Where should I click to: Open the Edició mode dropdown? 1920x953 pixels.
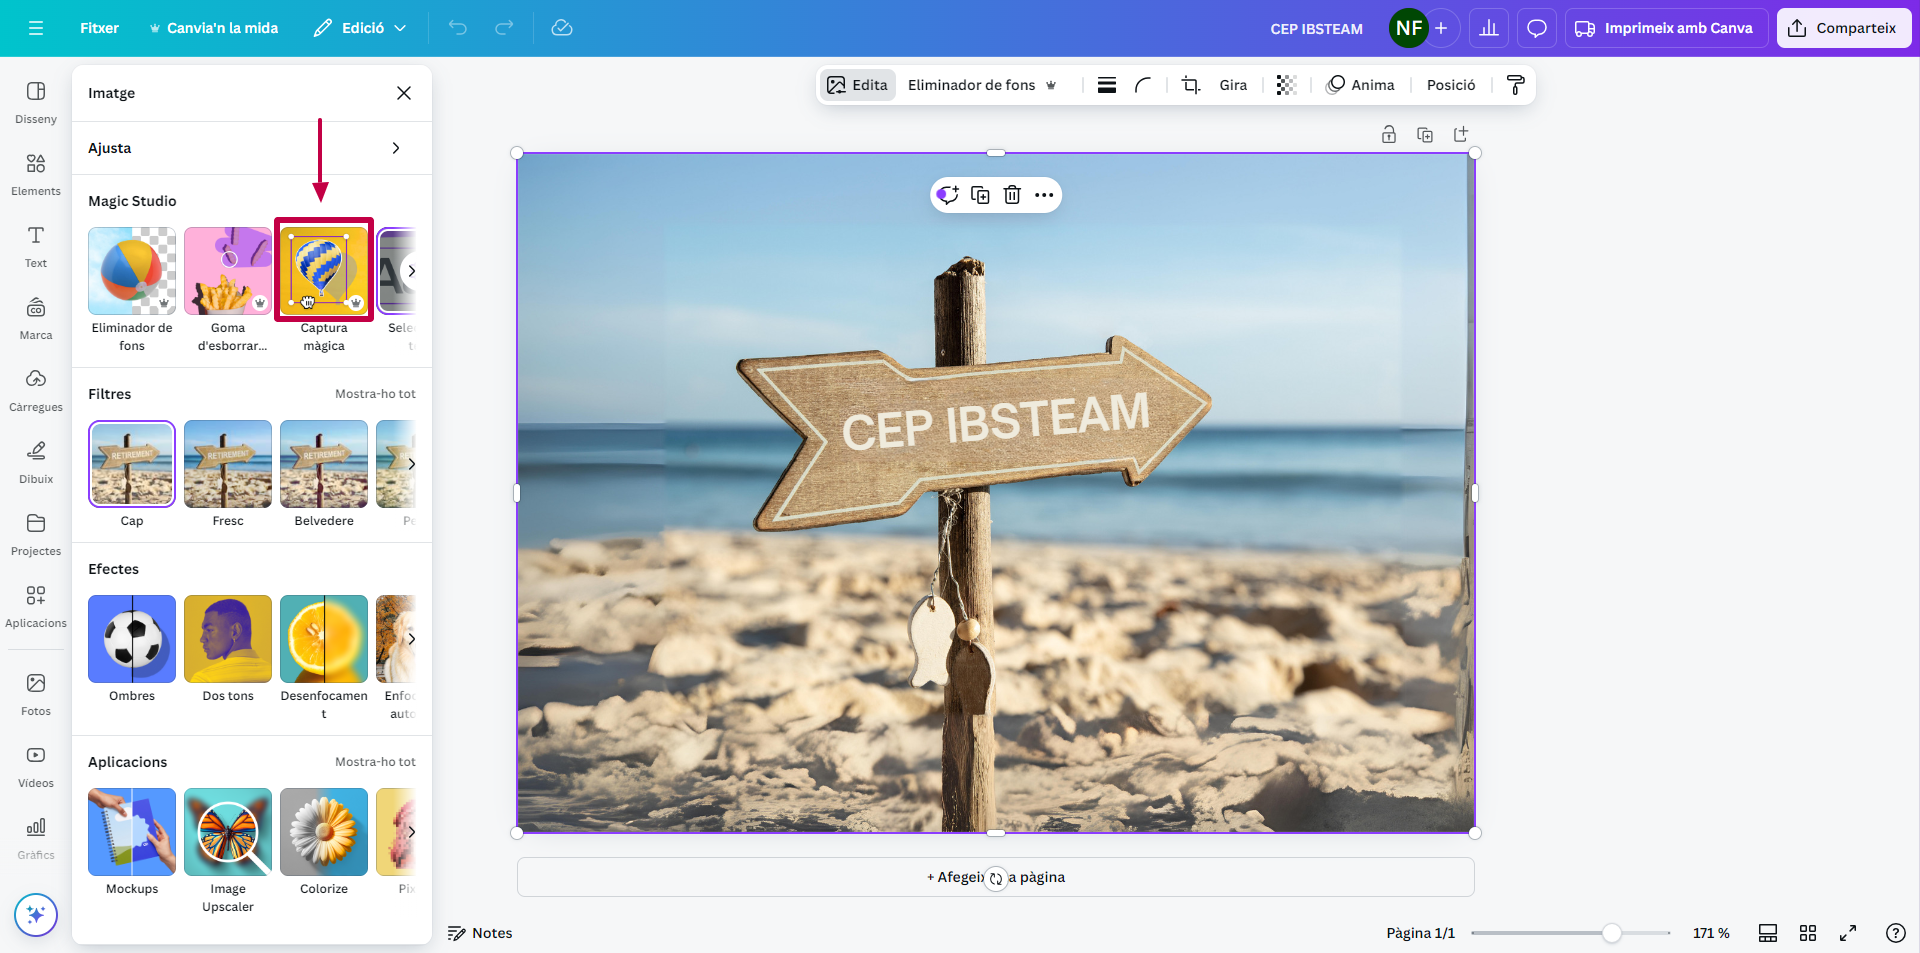360,28
